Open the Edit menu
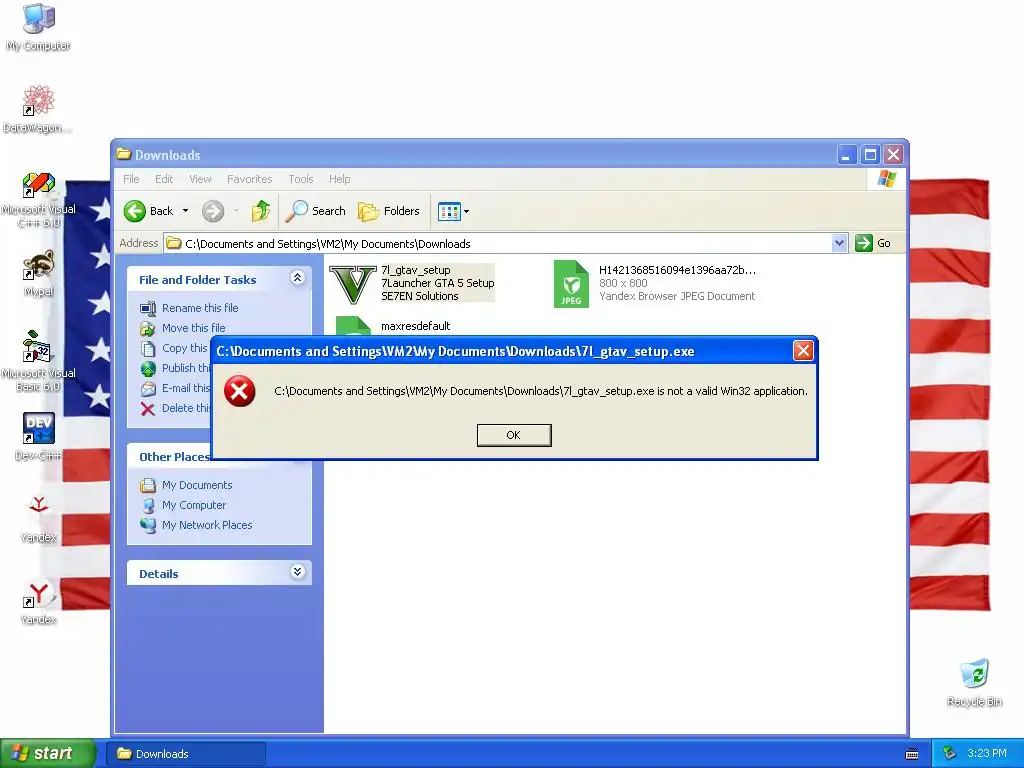This screenshot has height=768, width=1024. click(x=164, y=179)
